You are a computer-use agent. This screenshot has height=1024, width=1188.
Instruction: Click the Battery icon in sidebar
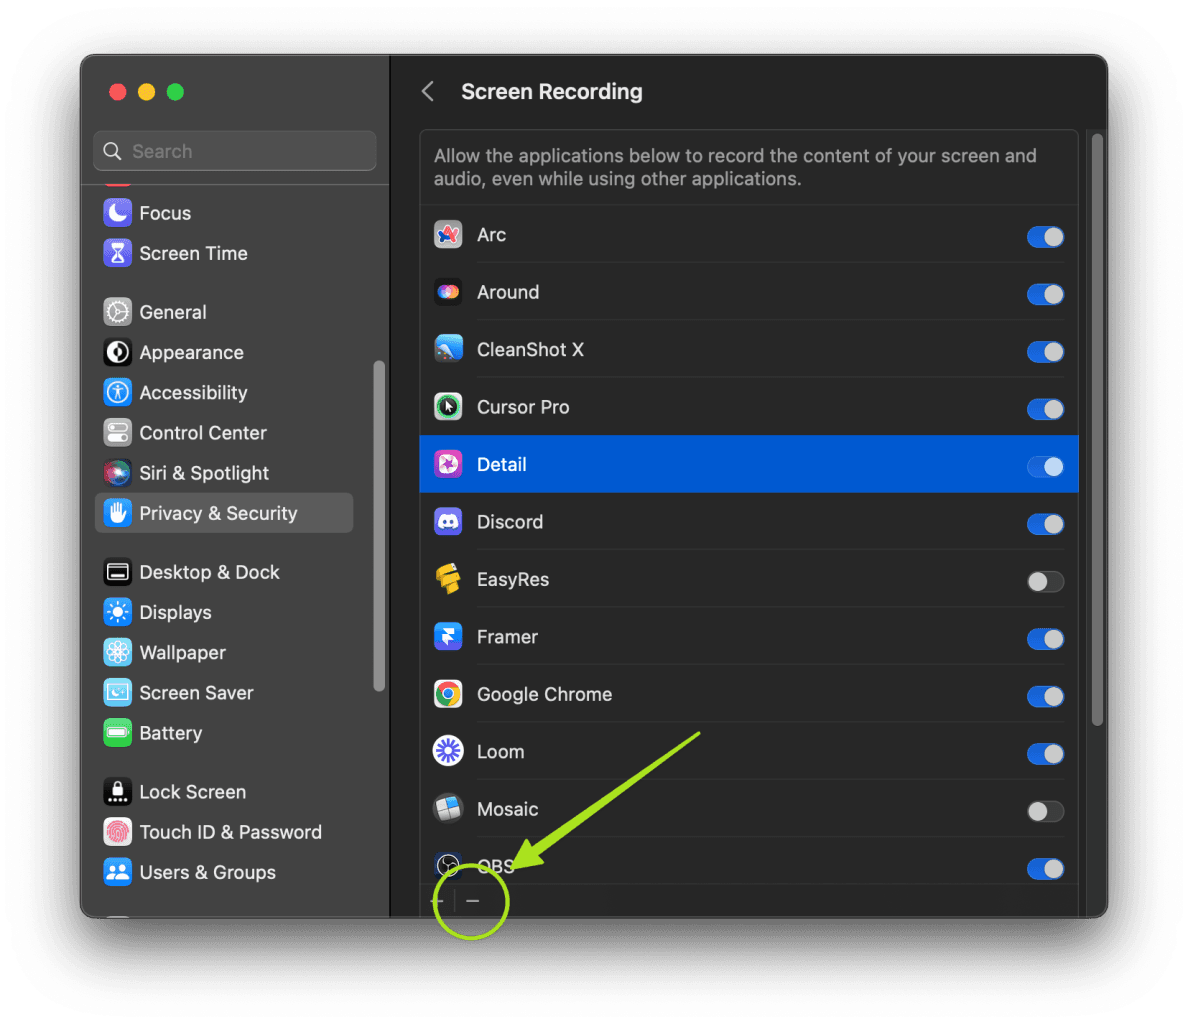[117, 732]
